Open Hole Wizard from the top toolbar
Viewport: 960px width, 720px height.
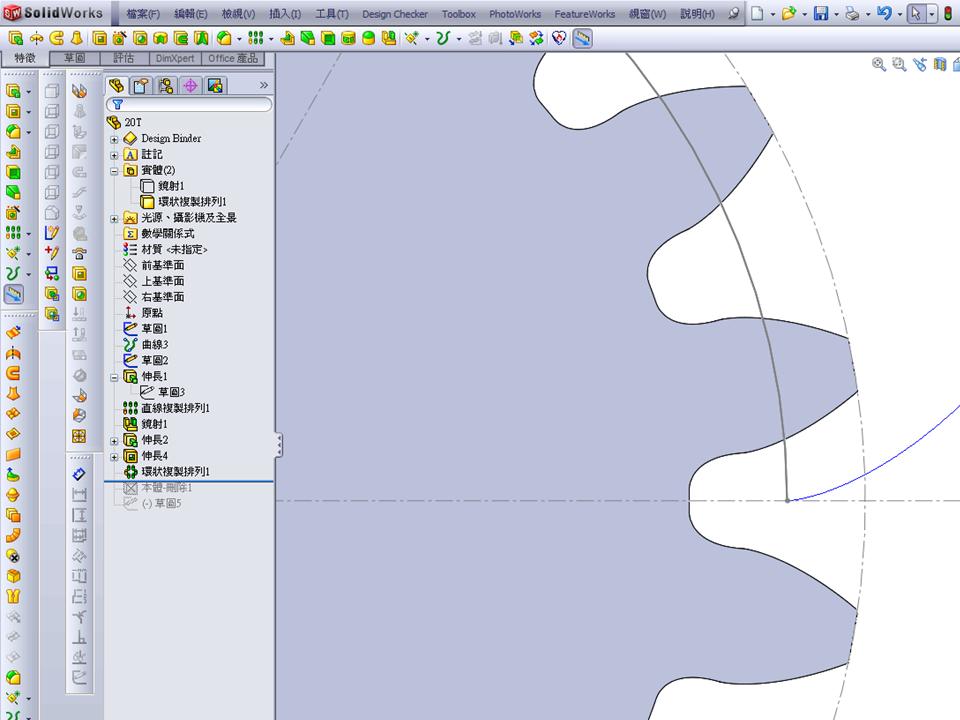119,39
